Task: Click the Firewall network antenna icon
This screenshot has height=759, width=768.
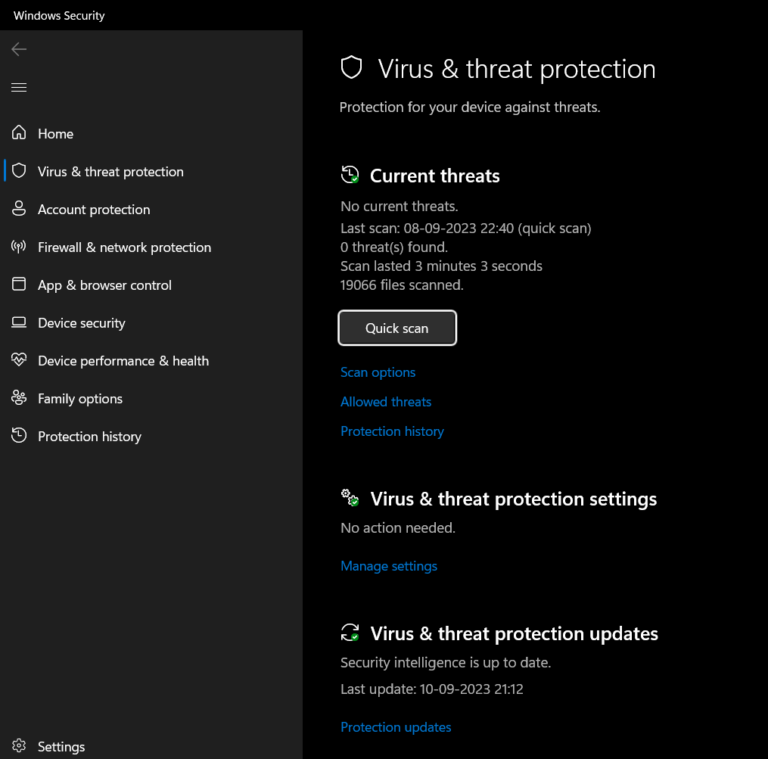Action: (19, 247)
